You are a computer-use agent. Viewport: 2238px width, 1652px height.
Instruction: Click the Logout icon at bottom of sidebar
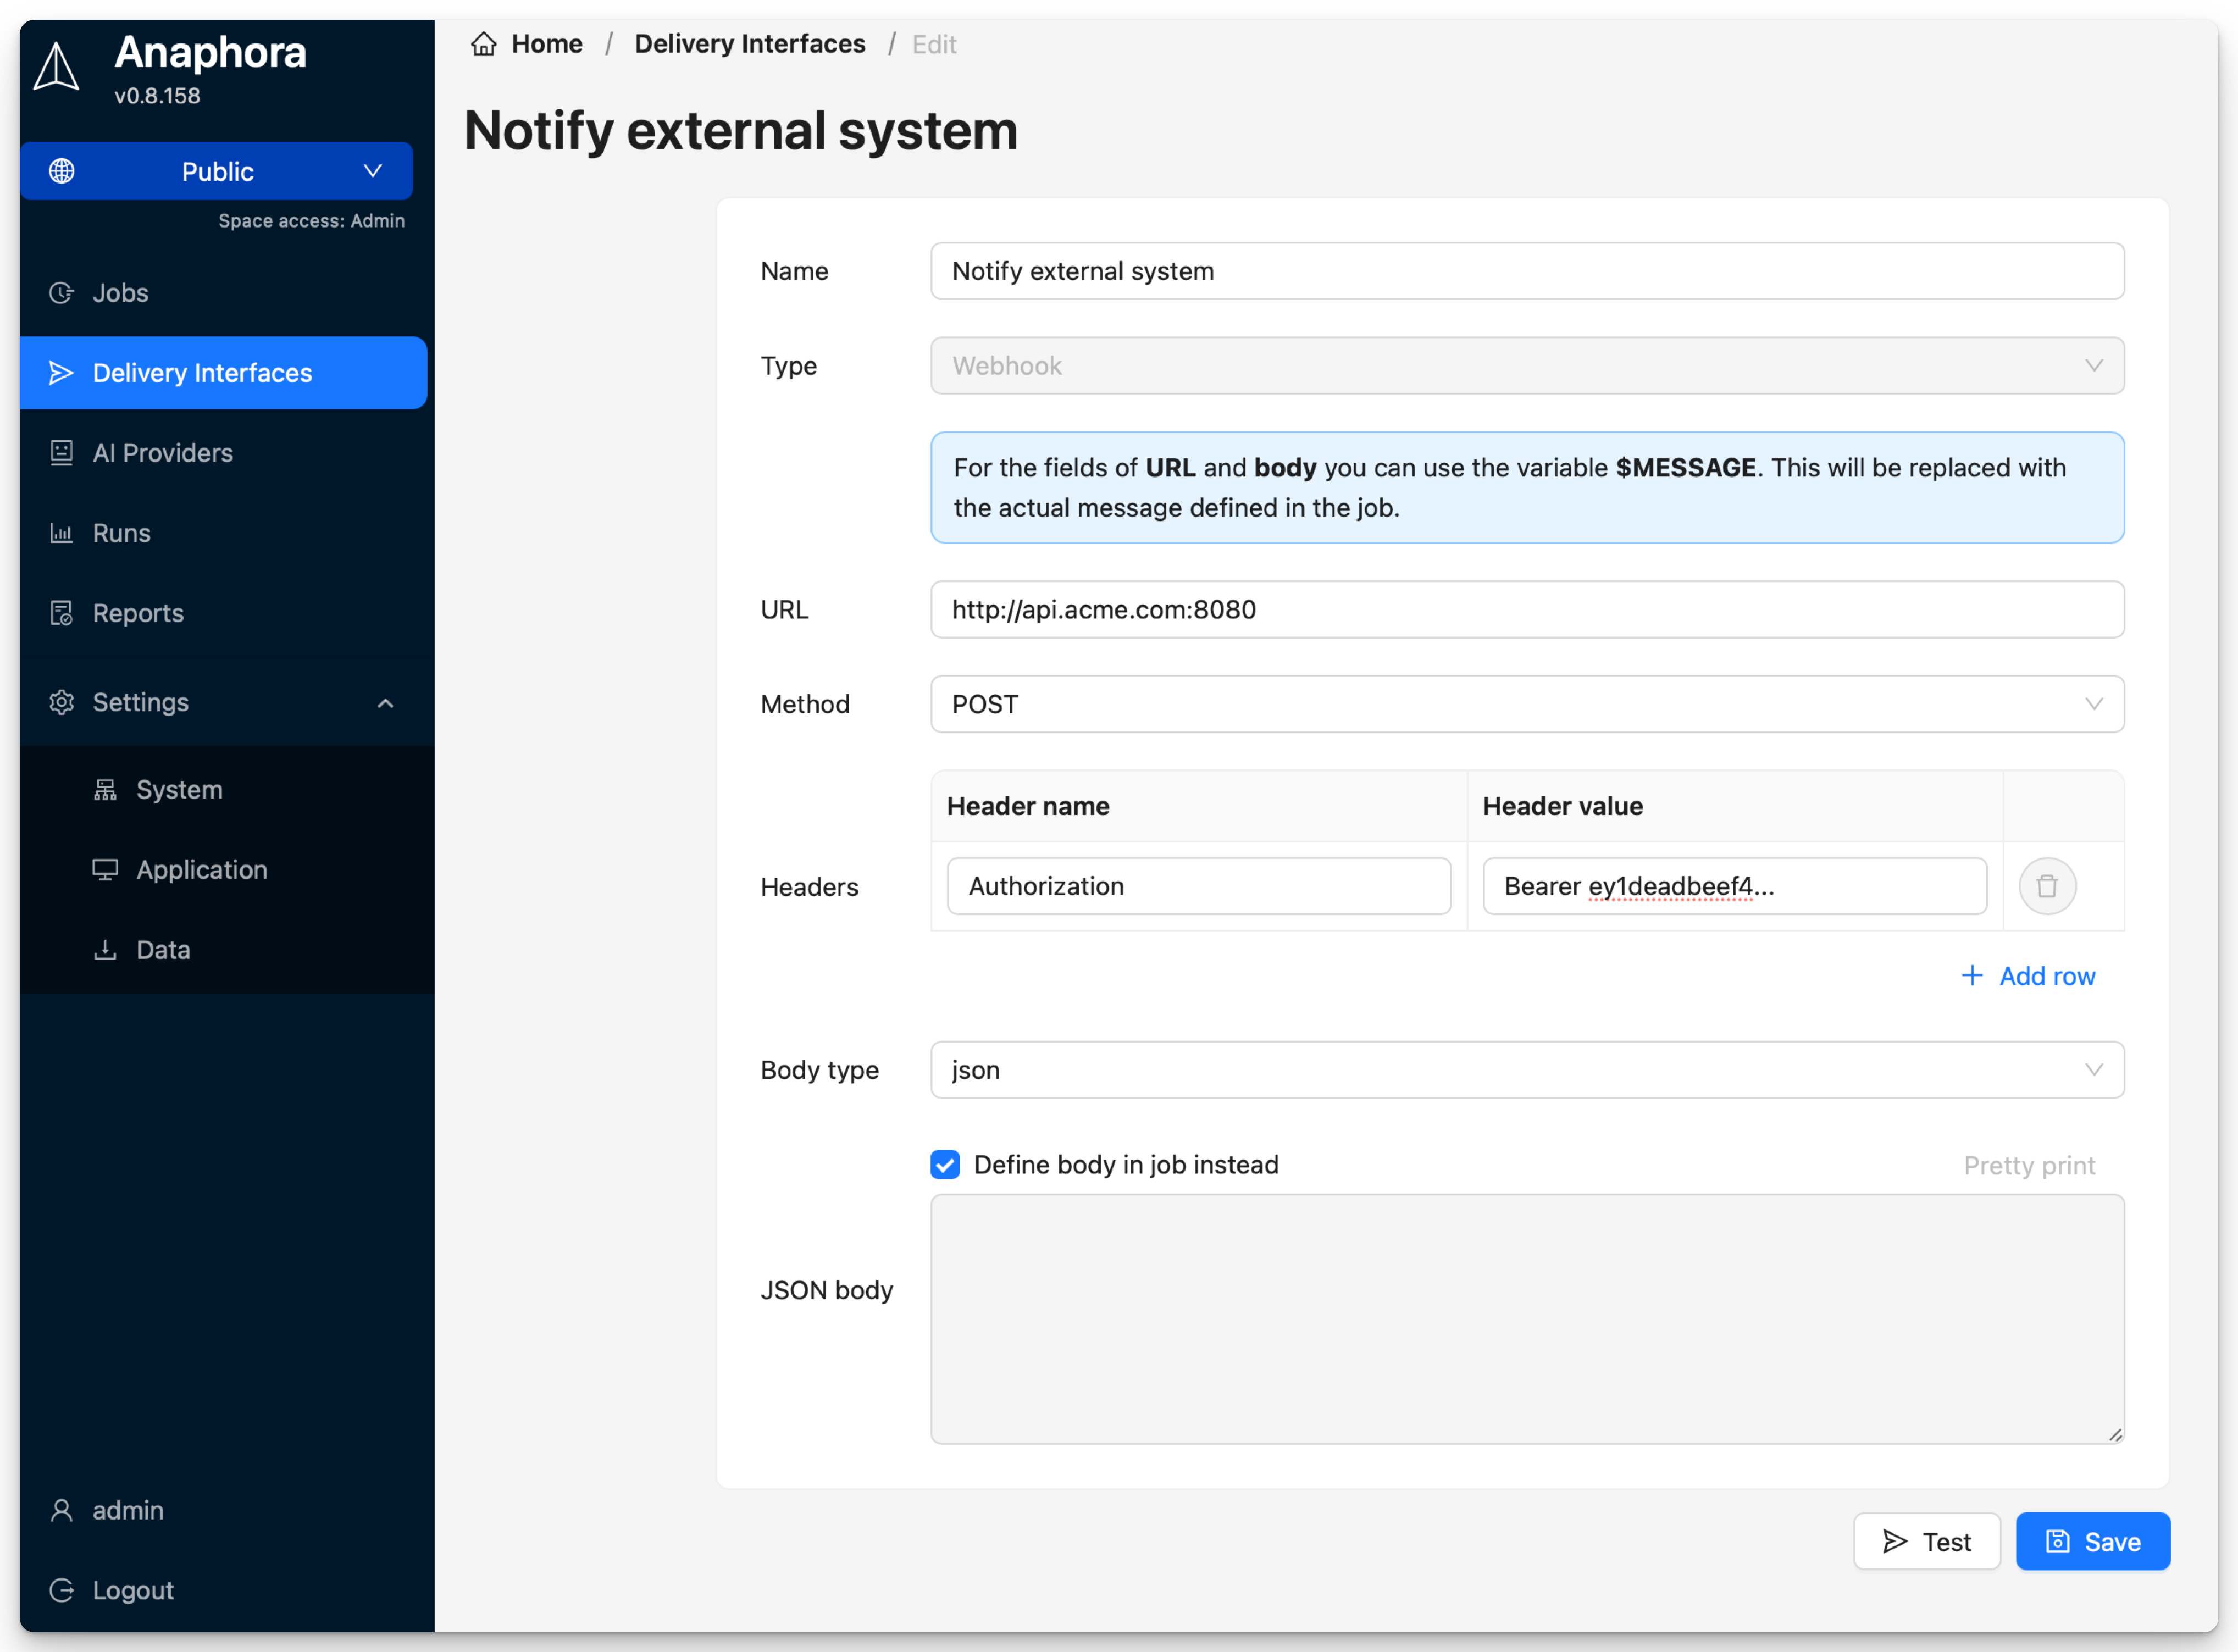tap(61, 1590)
